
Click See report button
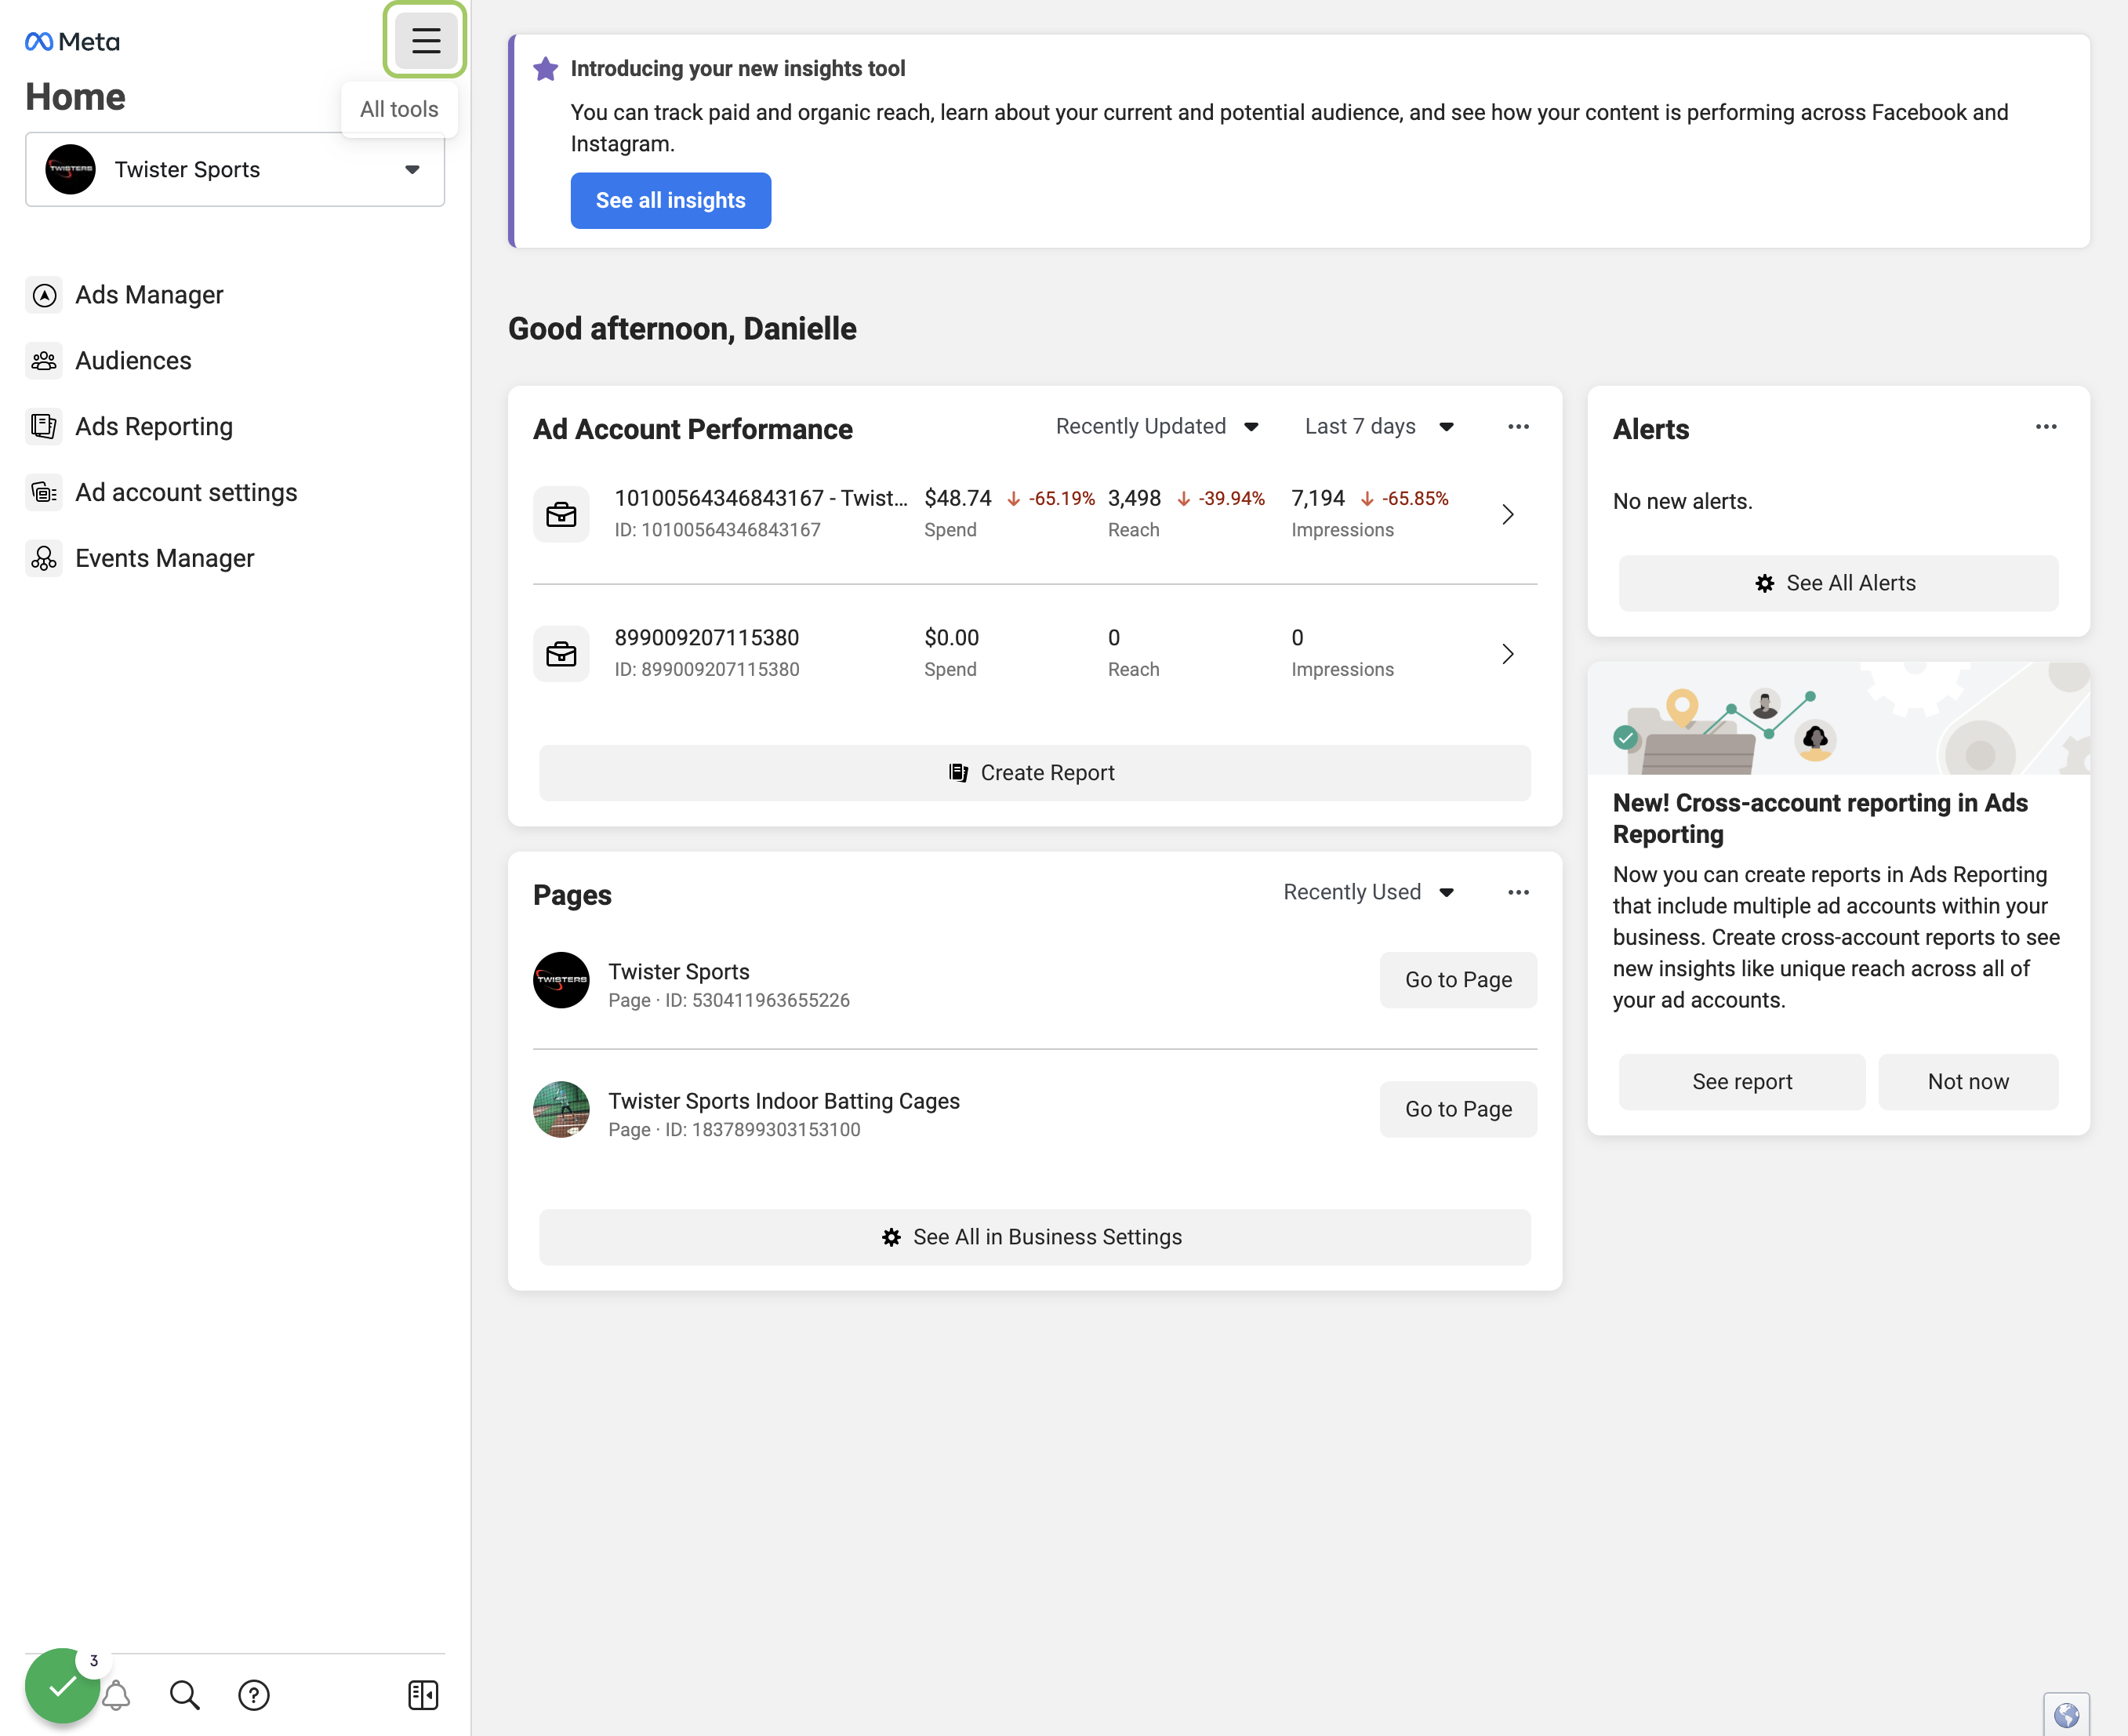(1742, 1082)
